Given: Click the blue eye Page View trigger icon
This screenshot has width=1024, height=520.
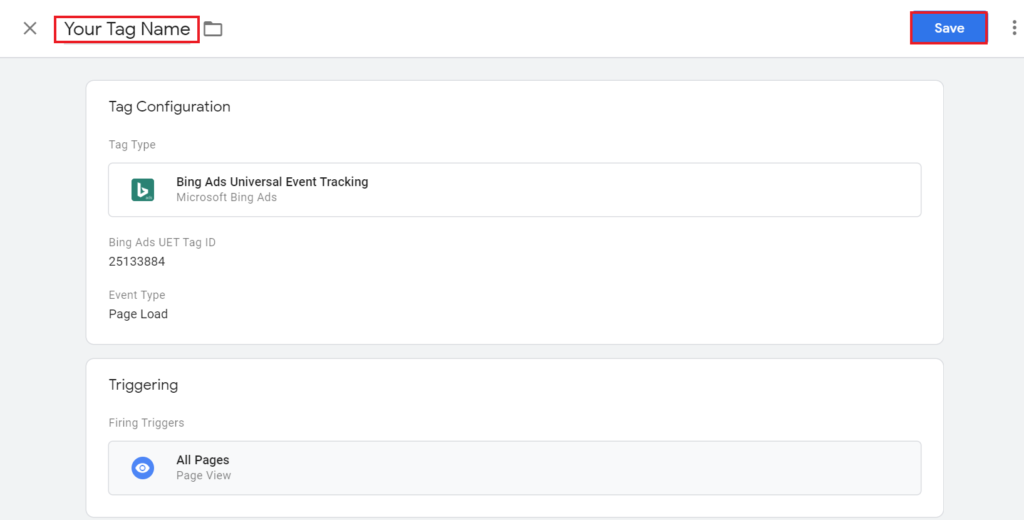Looking at the screenshot, I should (x=142, y=468).
